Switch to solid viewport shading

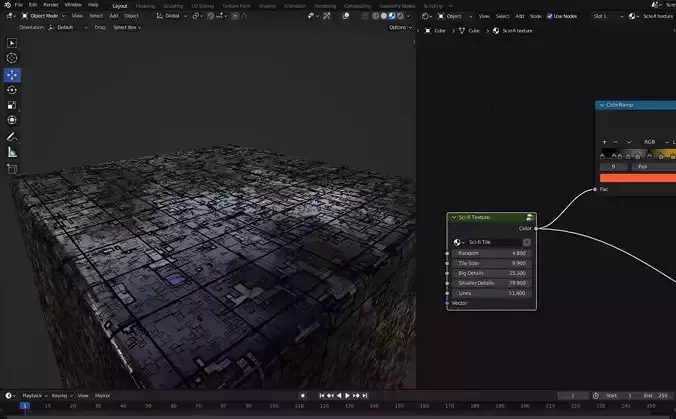pyautogui.click(x=384, y=16)
